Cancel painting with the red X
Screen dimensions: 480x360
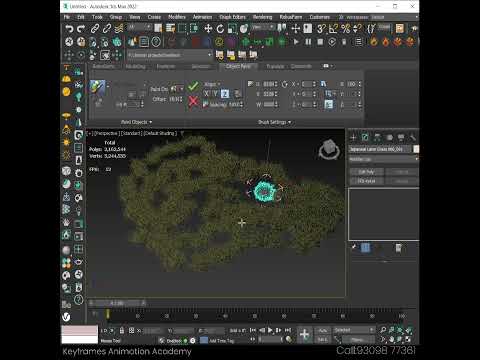point(193,101)
